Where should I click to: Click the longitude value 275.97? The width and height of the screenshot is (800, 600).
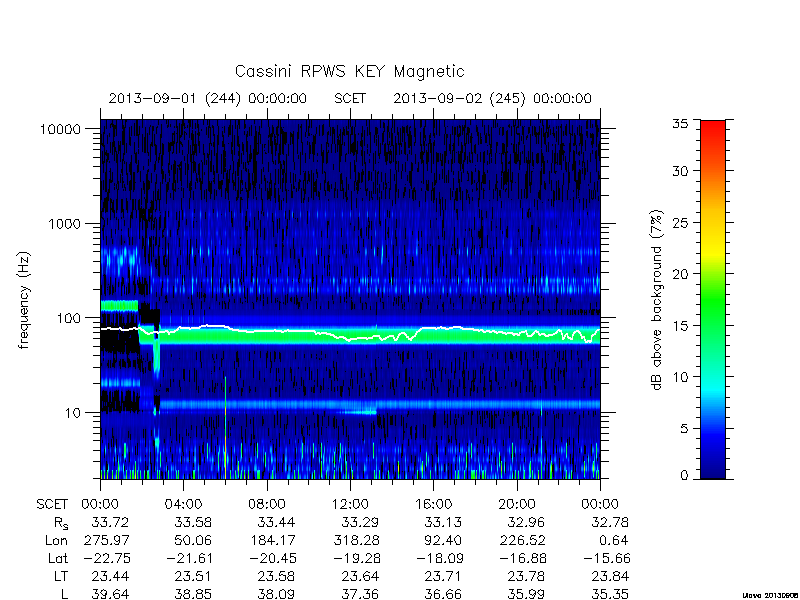[106, 540]
